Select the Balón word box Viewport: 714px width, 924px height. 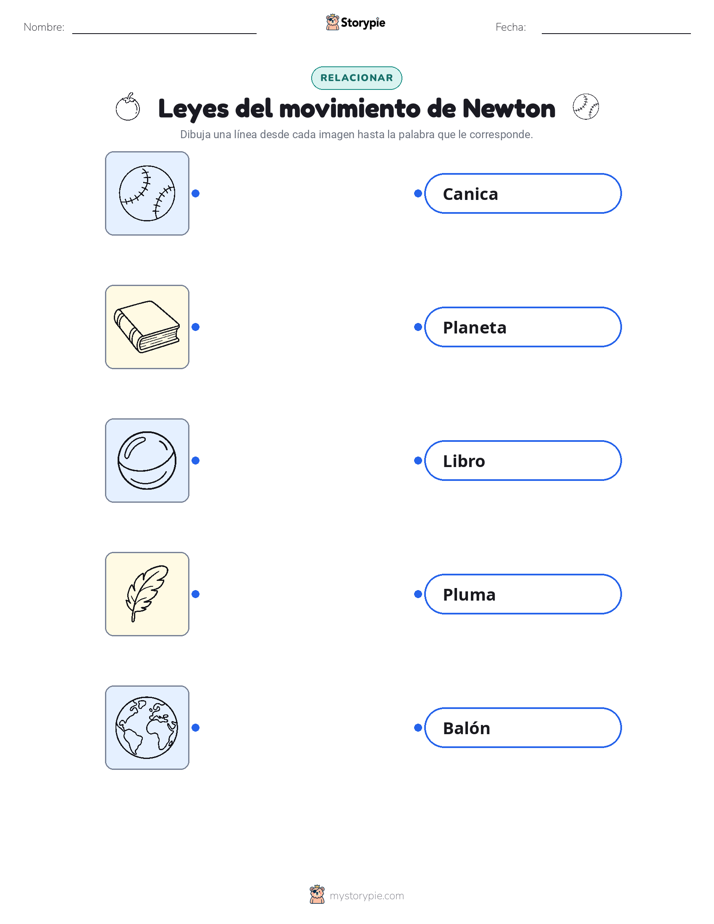click(x=523, y=728)
